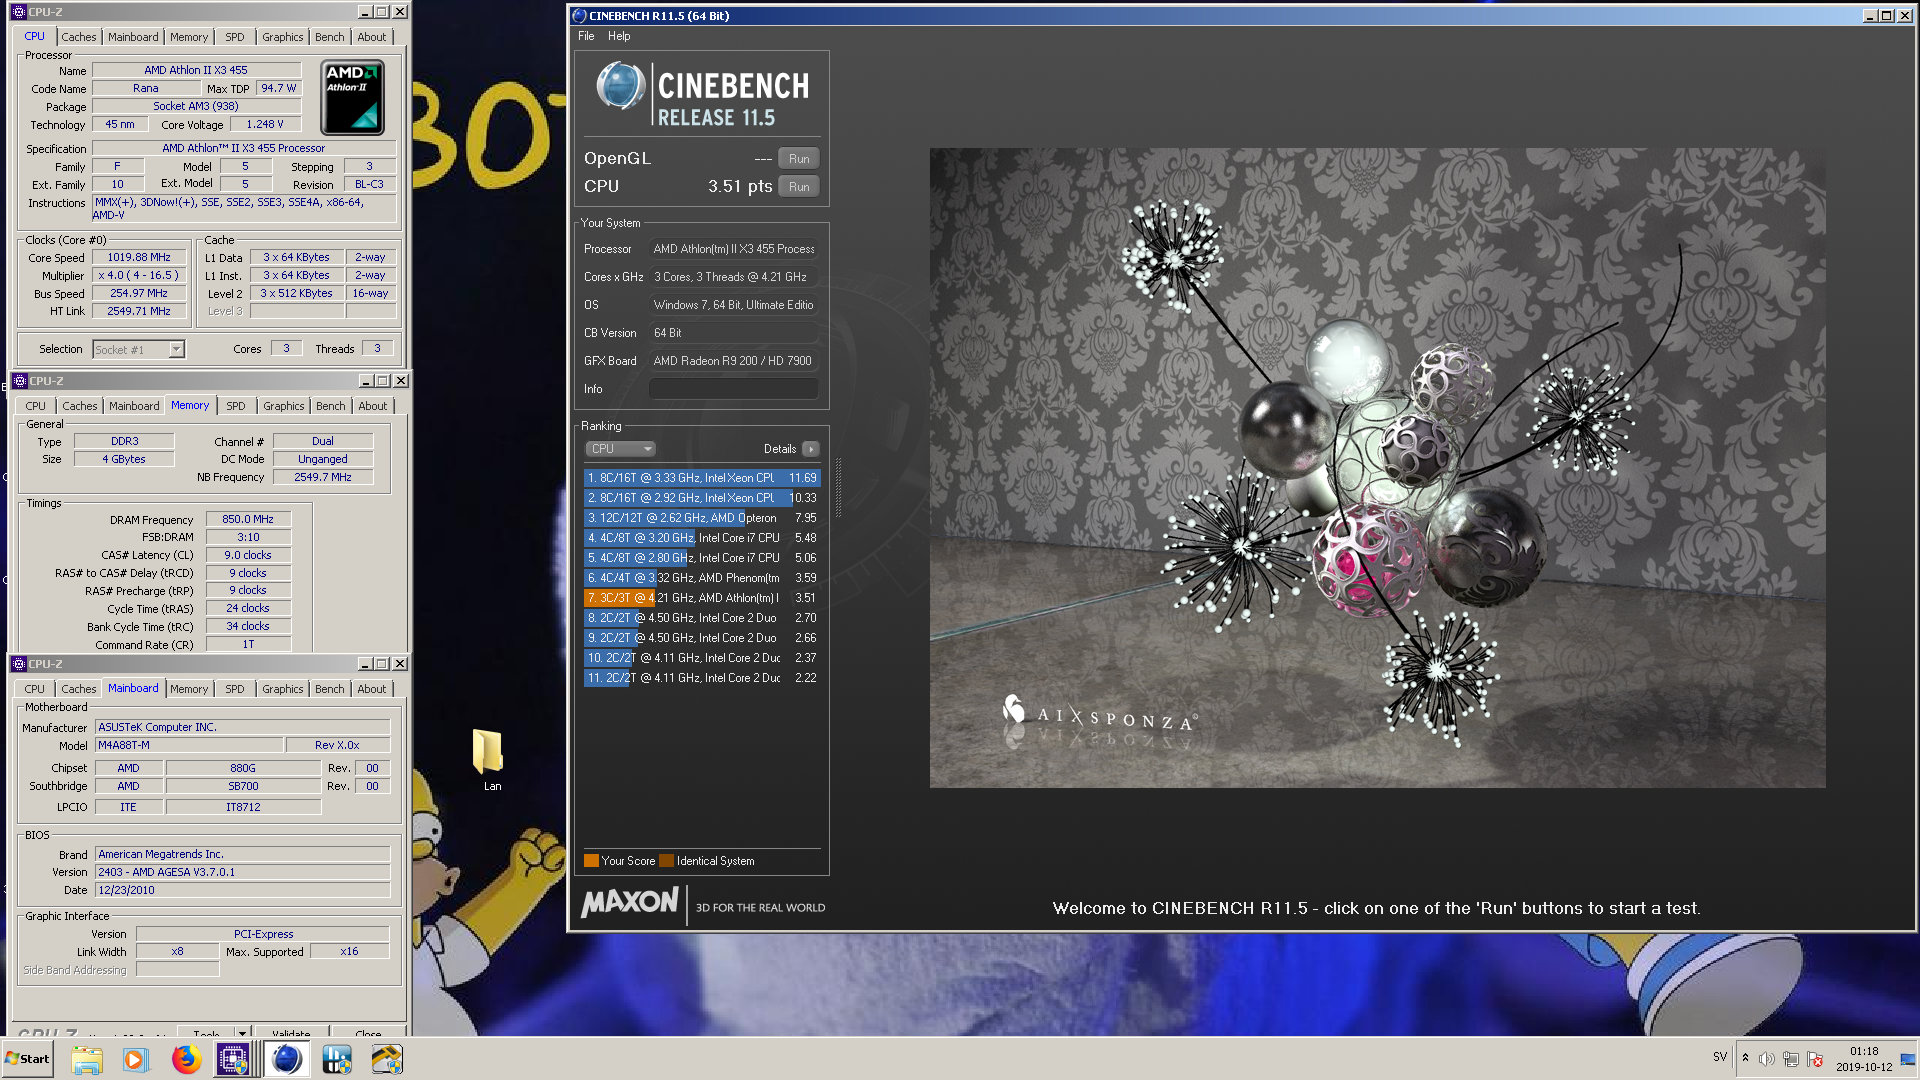Open Firefox from the taskbar

click(x=185, y=1059)
